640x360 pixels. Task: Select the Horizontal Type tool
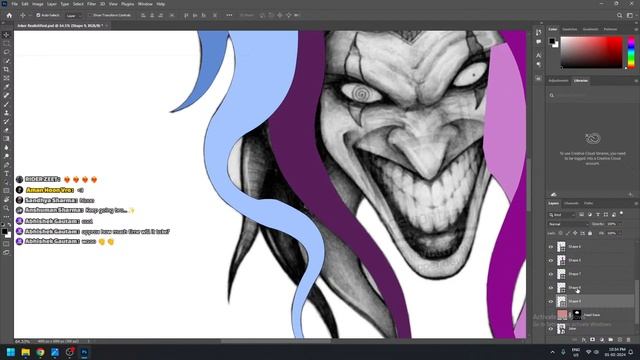6,173
